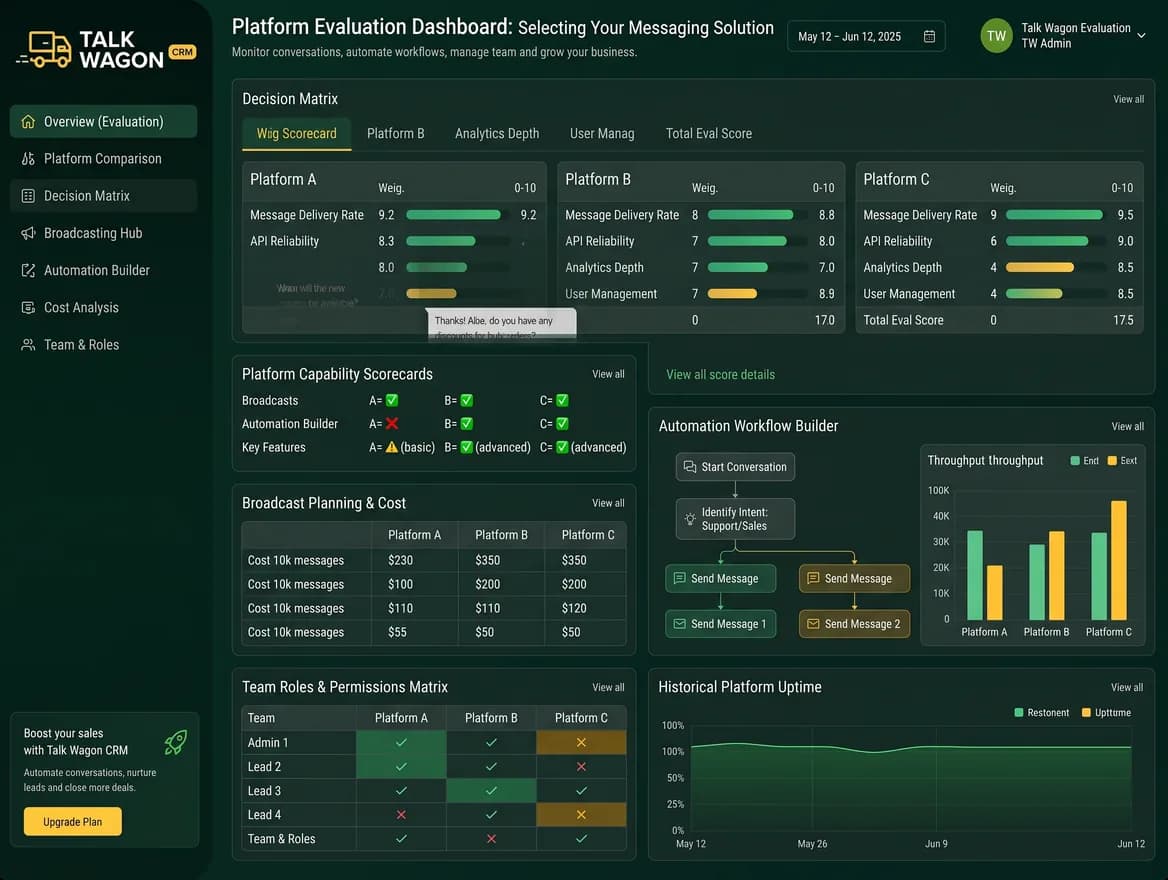The height and width of the screenshot is (880, 1168).
Task: Click Lead 2 Platform C red X mark
Action: (x=581, y=767)
